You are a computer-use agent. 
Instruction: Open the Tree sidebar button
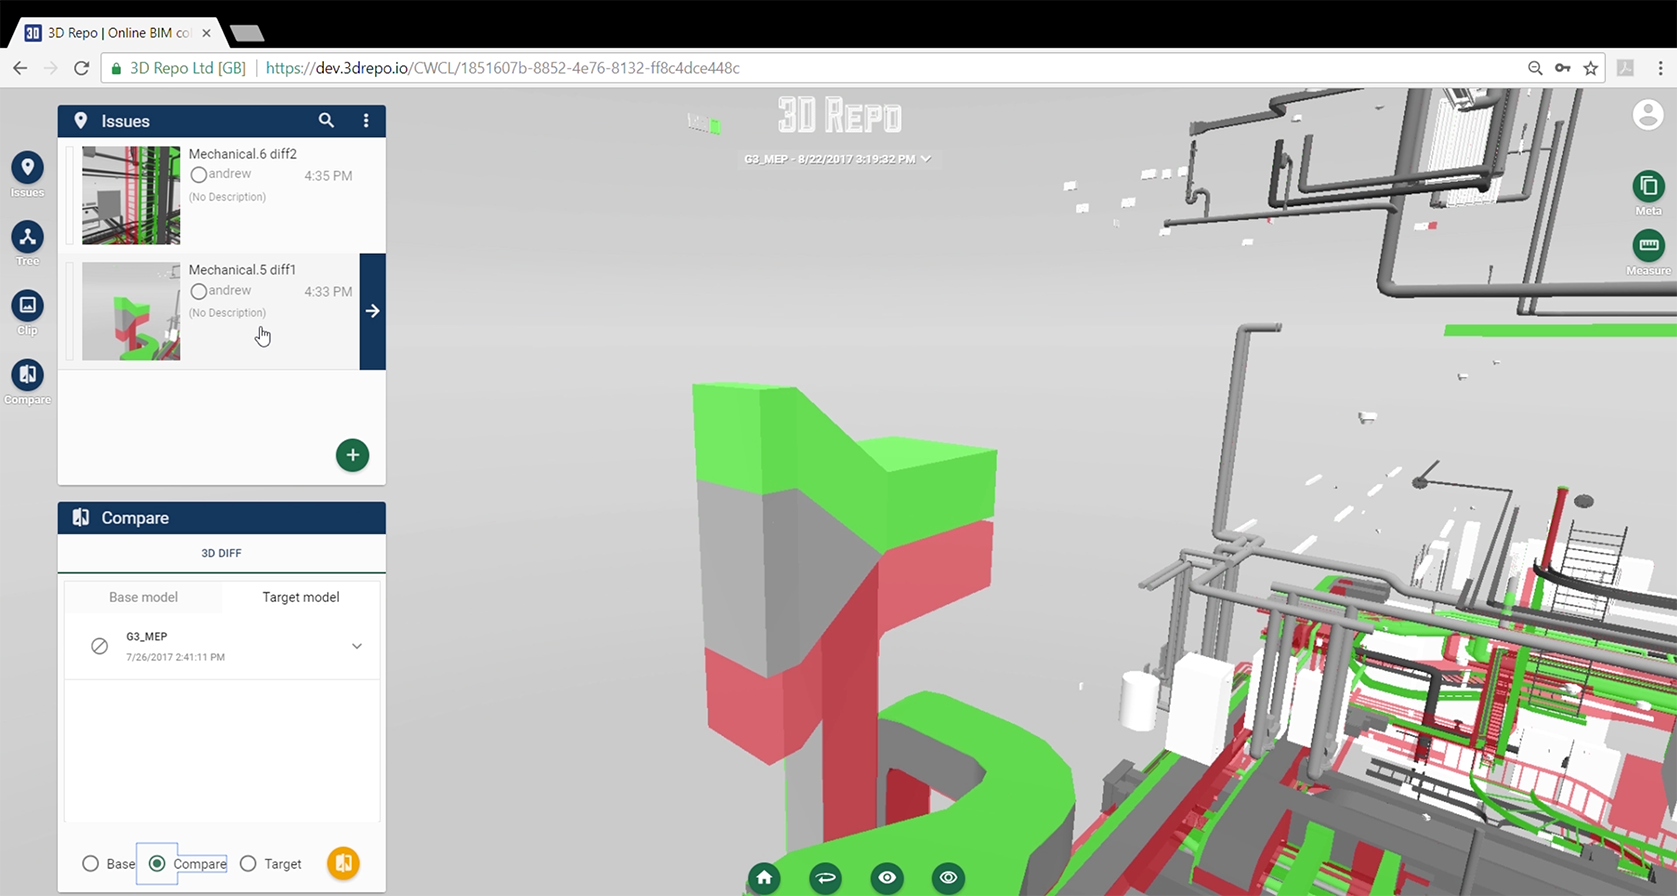click(x=27, y=237)
